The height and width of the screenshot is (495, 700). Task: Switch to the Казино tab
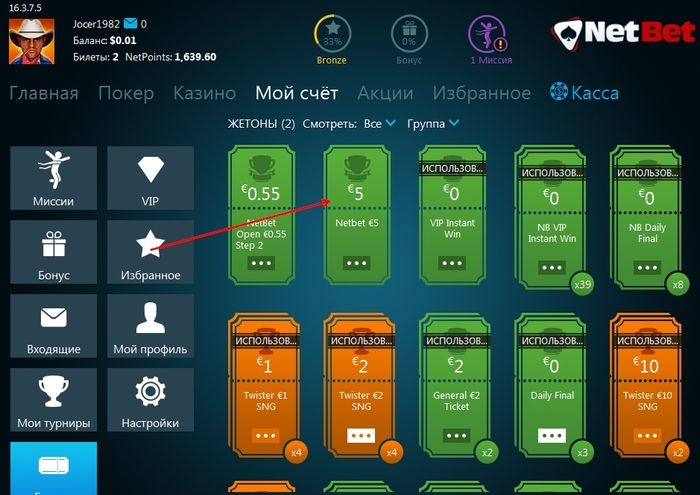pyautogui.click(x=204, y=93)
